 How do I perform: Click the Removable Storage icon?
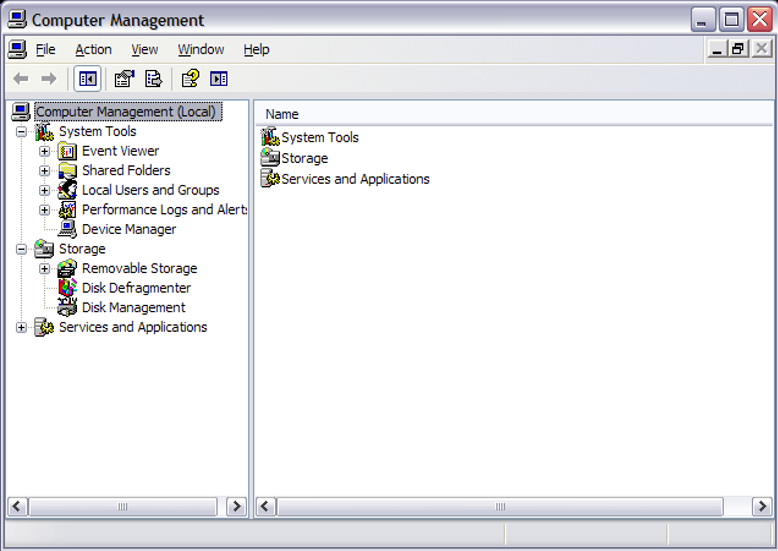67,269
